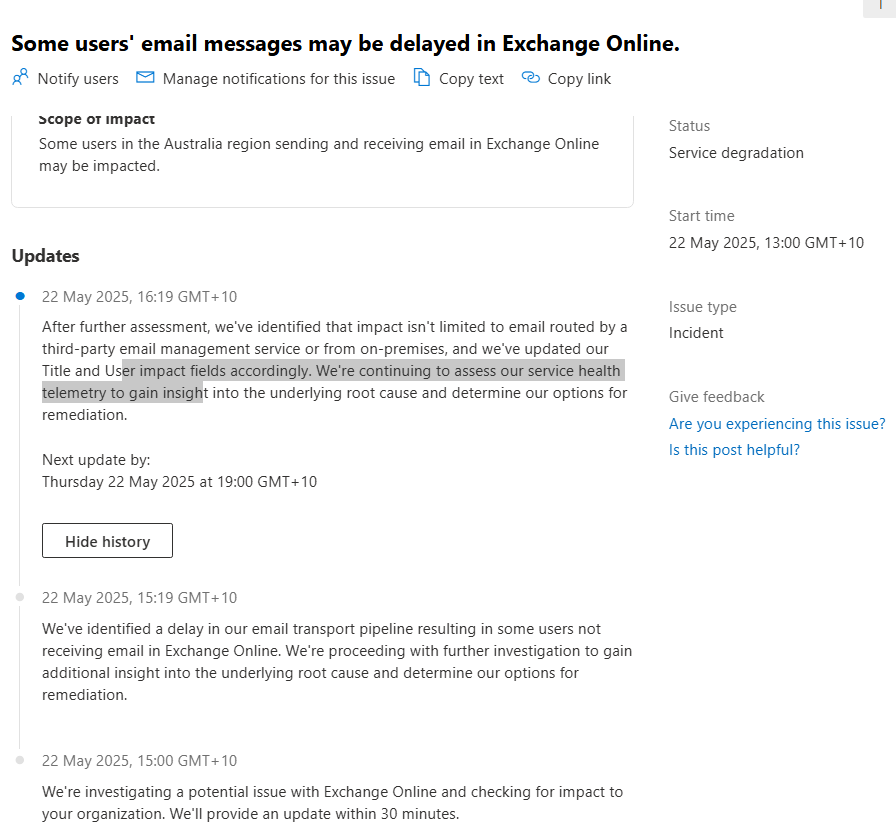
Task: Open the 'Are you experiencing this issue?' link
Action: point(777,423)
